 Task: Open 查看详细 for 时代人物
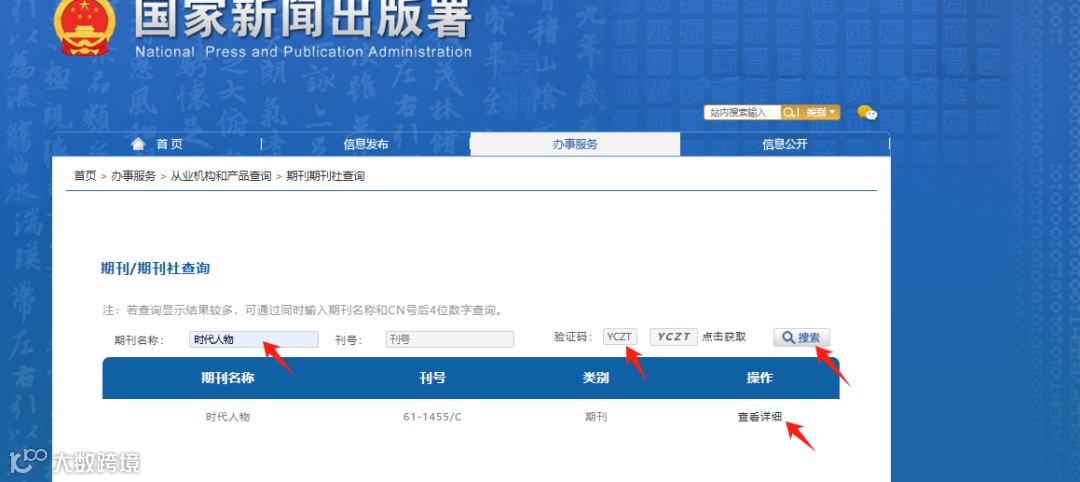pos(760,417)
